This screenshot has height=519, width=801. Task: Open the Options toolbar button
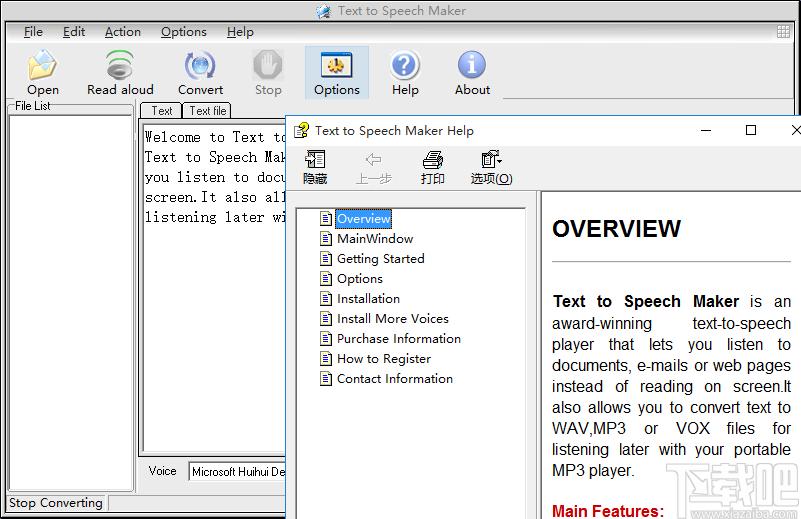pyautogui.click(x=337, y=73)
